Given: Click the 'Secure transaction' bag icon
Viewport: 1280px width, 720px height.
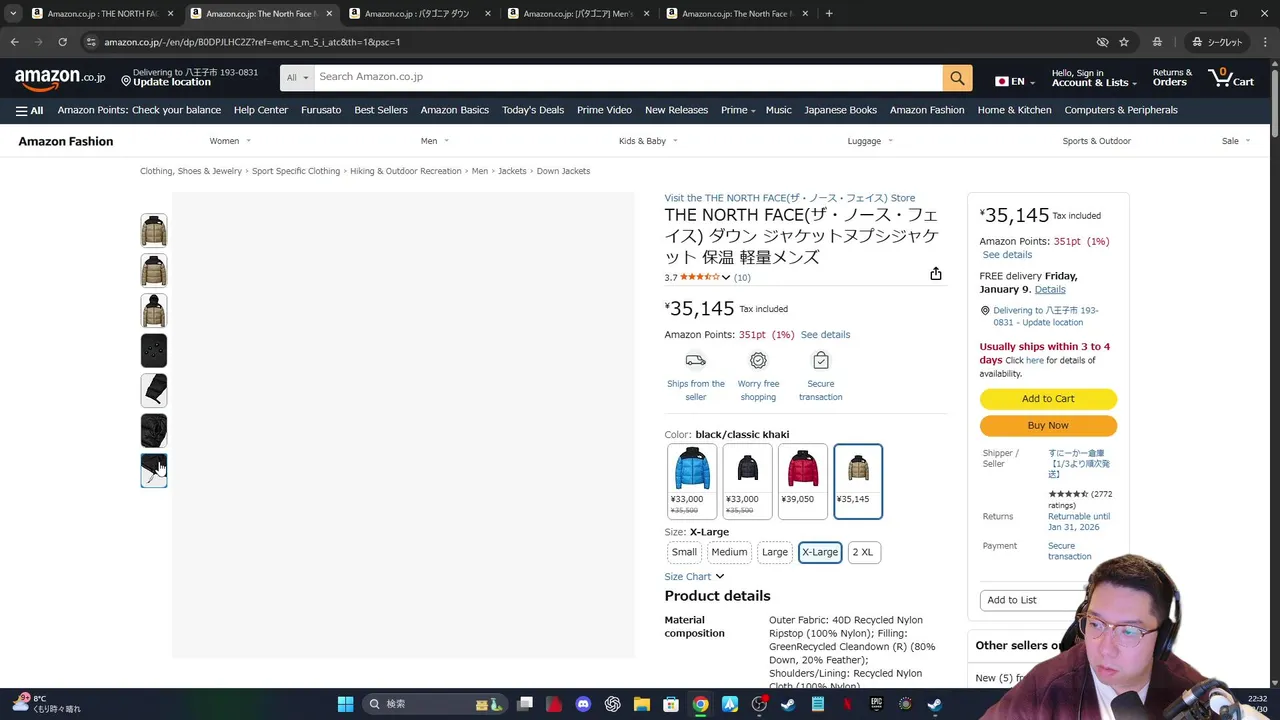Looking at the screenshot, I should click(821, 361).
